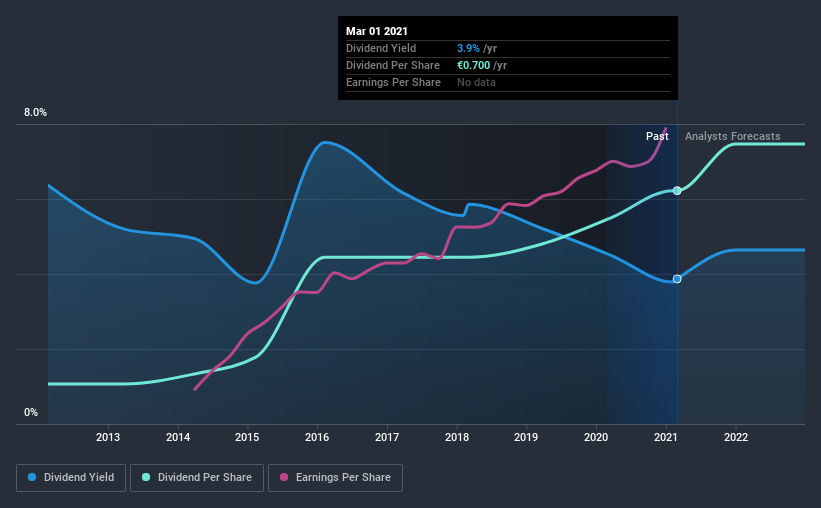Click the Analysts Forecasts label
Image resolution: width=821 pixels, height=508 pixels.
[x=733, y=136]
